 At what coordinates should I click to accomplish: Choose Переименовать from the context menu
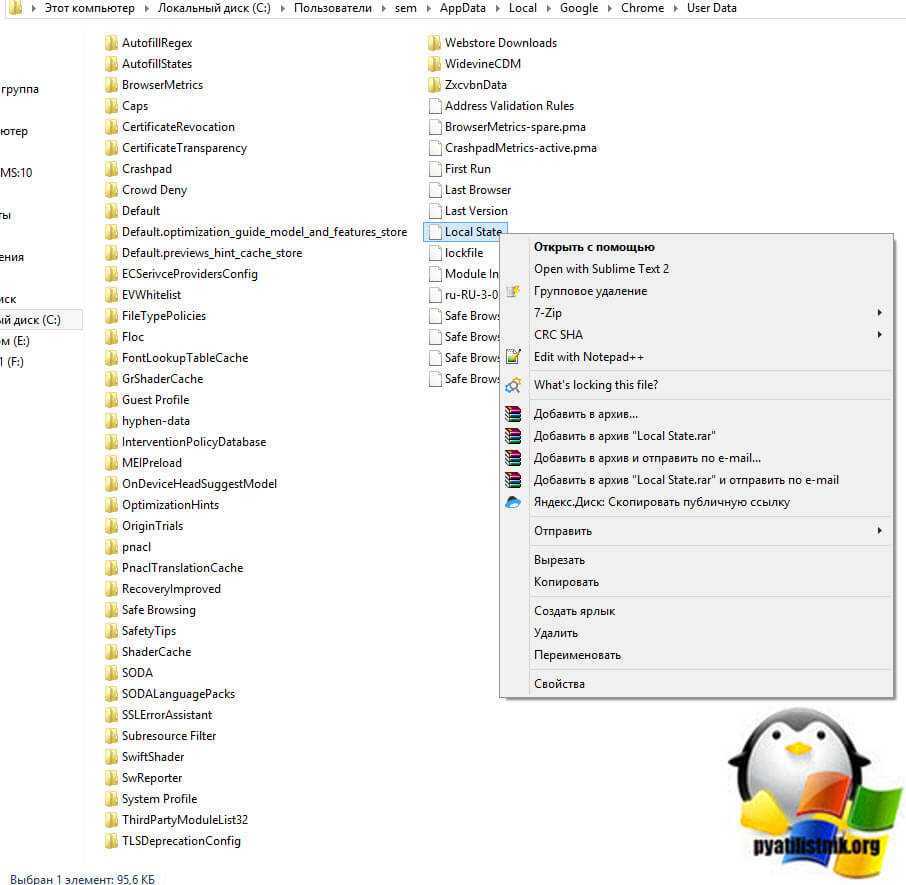(577, 655)
